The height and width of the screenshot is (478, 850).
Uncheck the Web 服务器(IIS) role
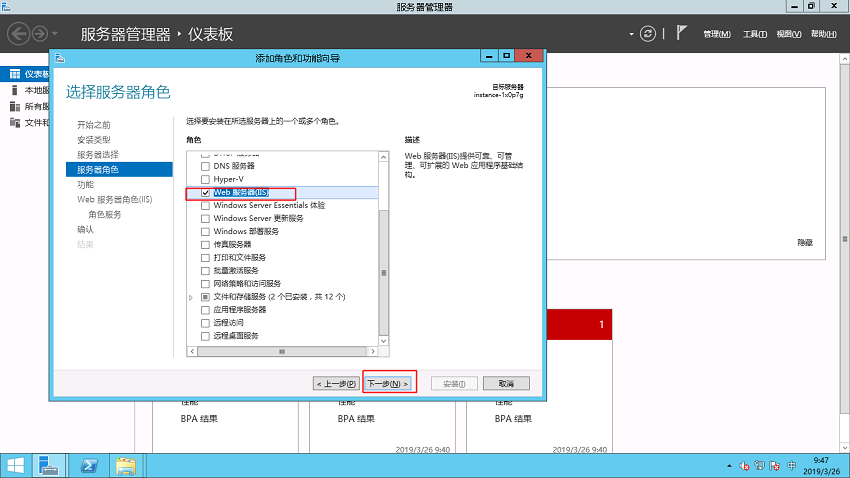coord(205,192)
